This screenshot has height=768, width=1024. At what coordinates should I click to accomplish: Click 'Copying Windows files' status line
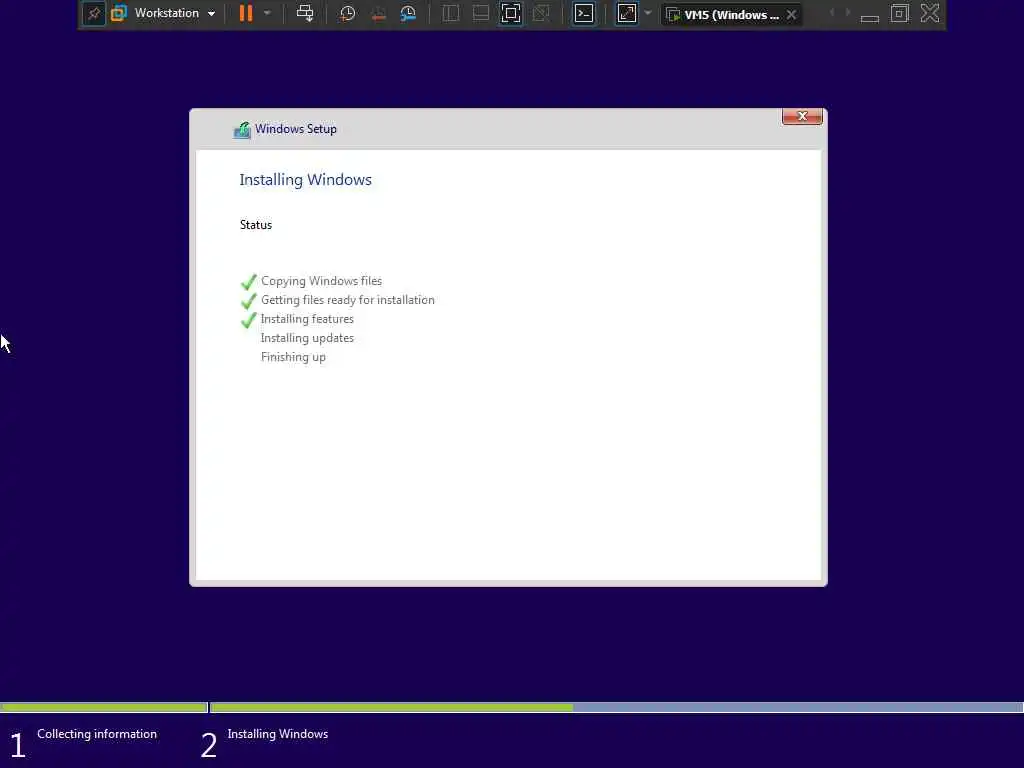tap(321, 281)
